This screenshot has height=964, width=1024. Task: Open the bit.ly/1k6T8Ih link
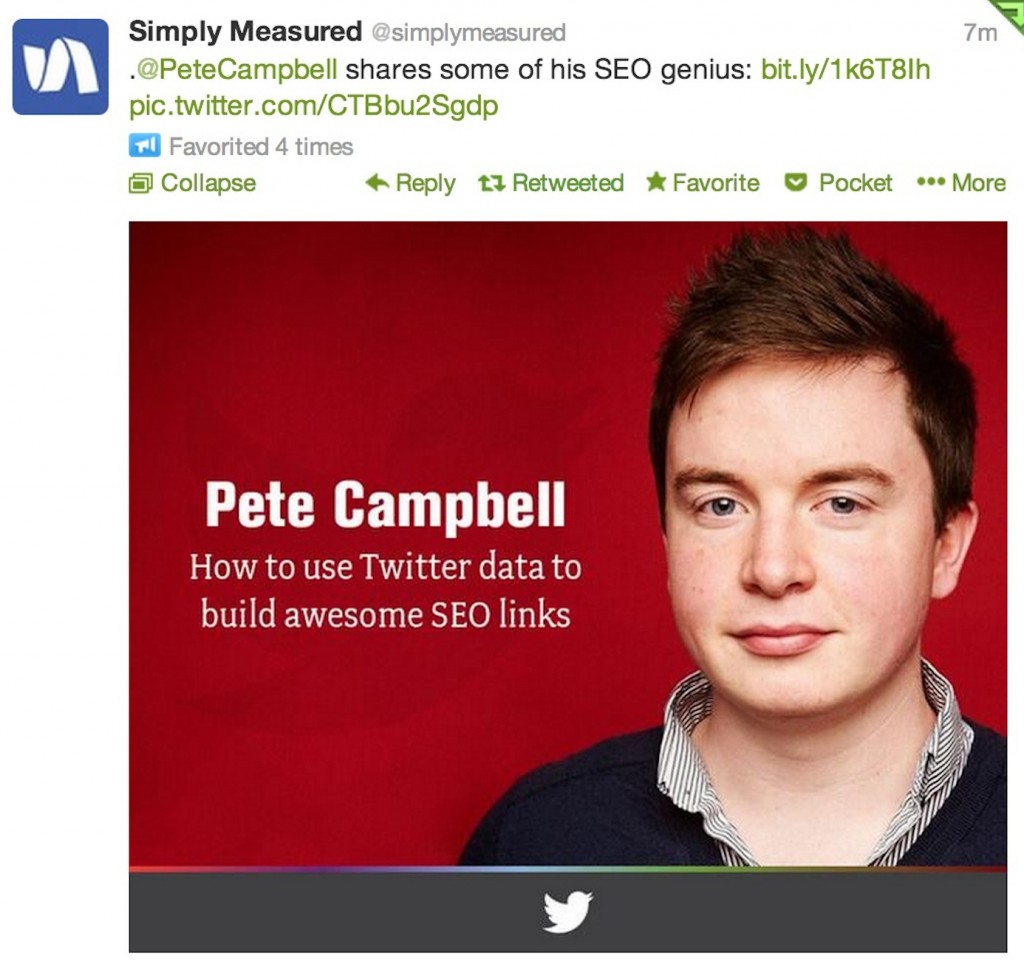tap(846, 69)
